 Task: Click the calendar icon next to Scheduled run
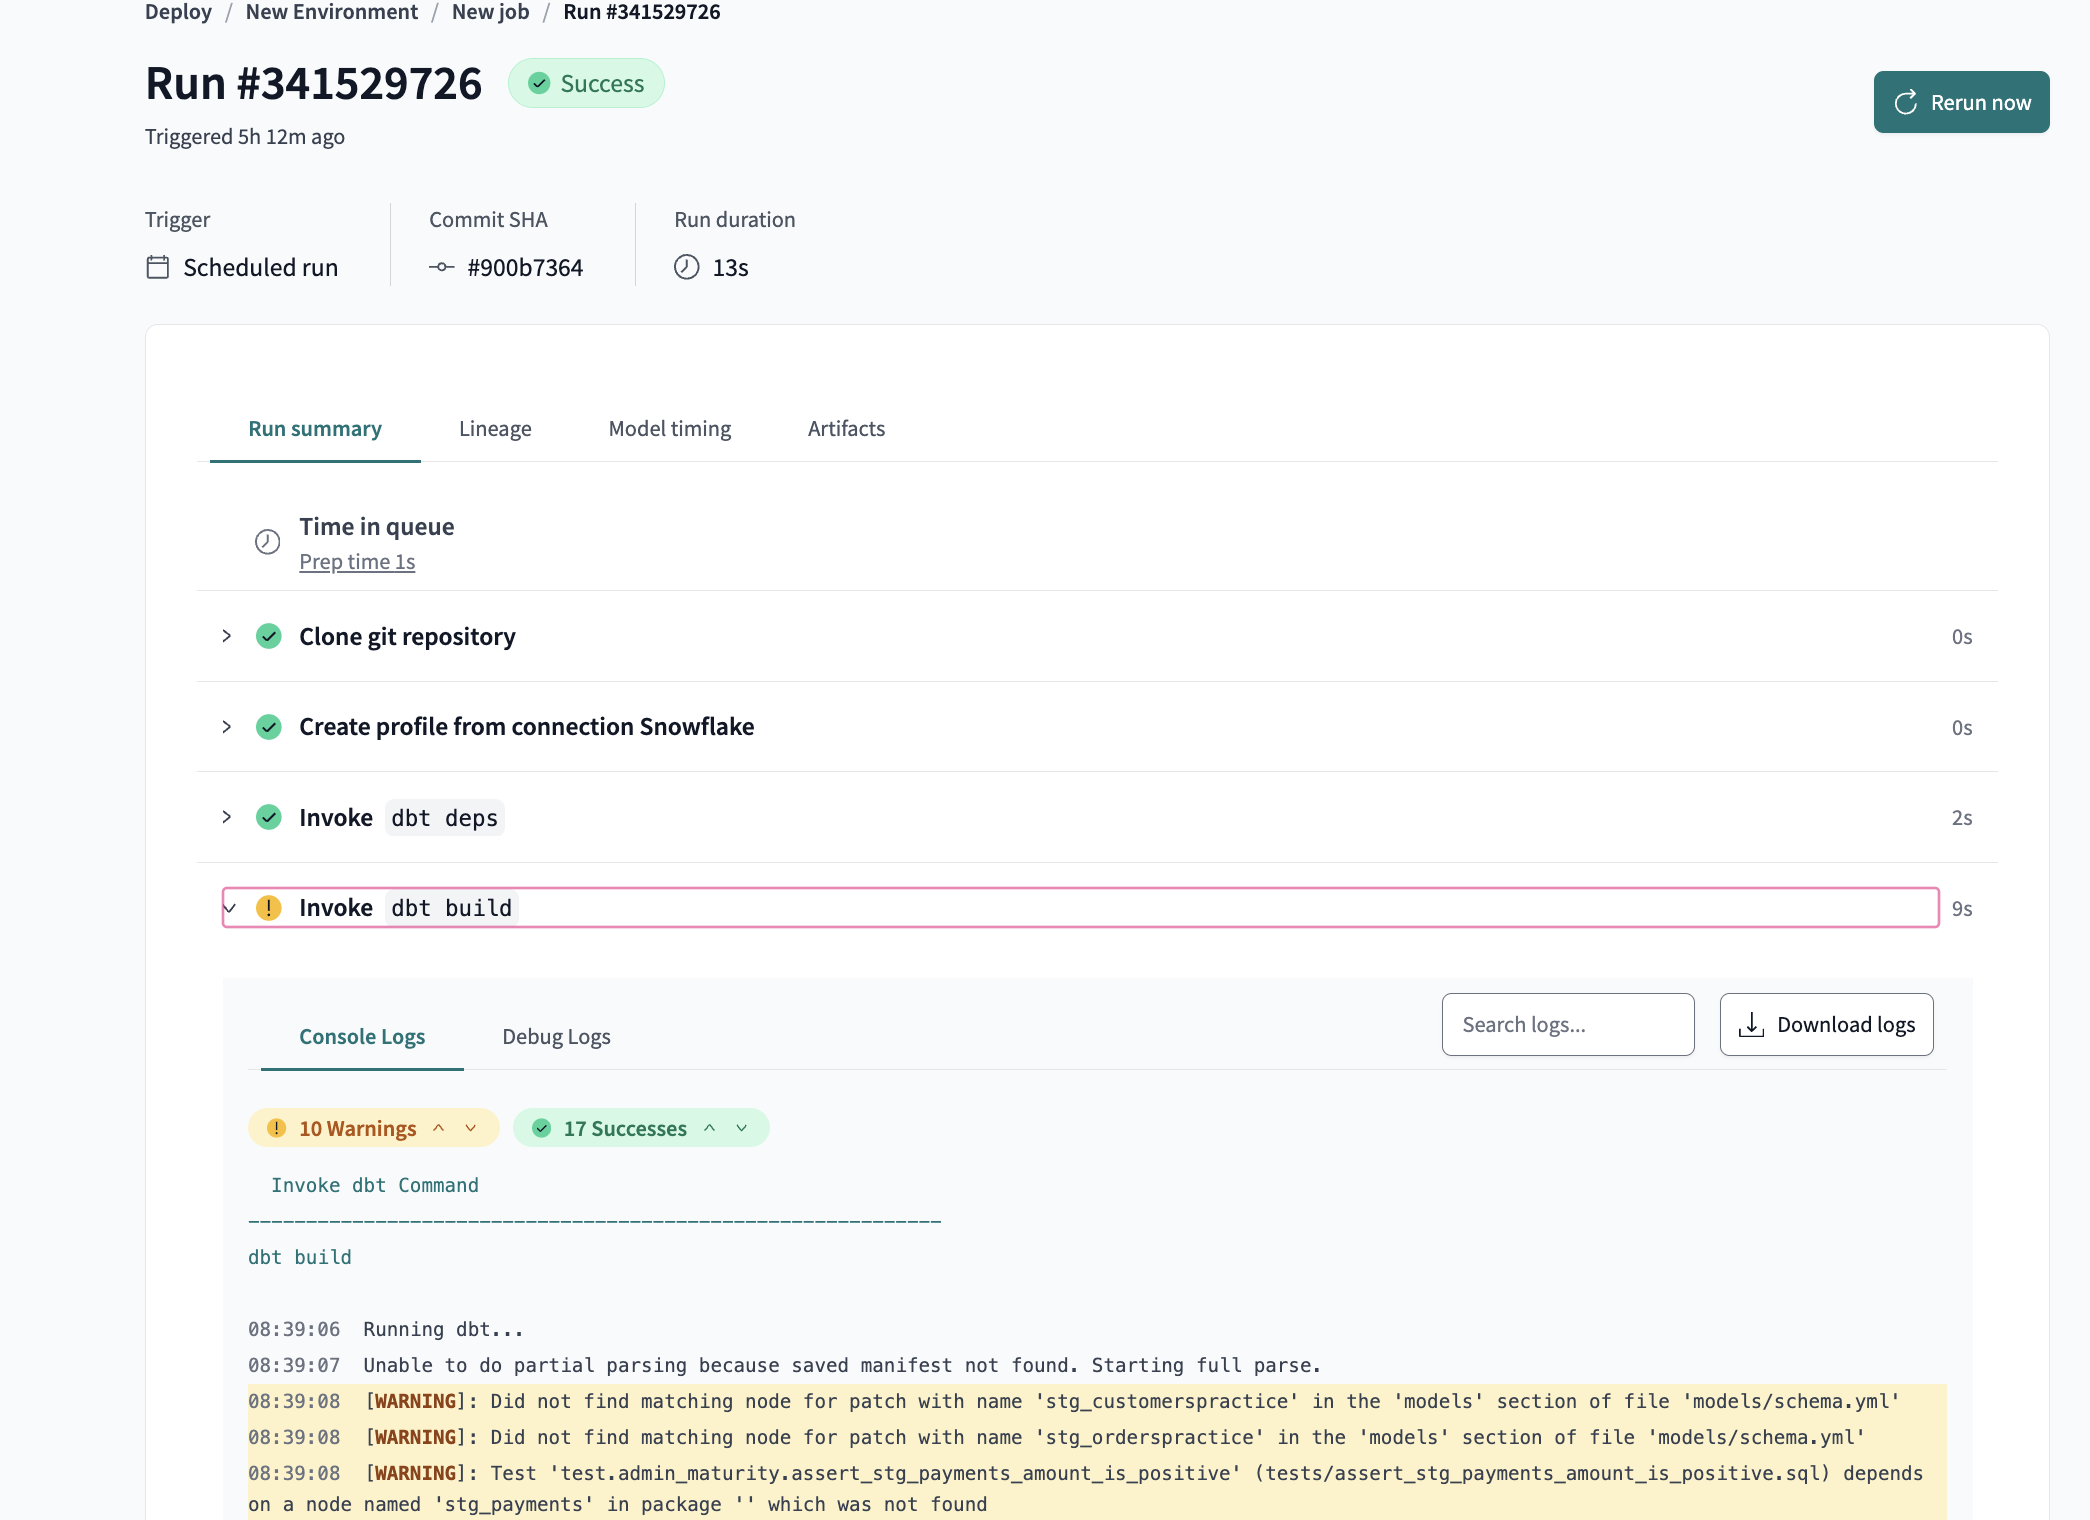(x=157, y=266)
